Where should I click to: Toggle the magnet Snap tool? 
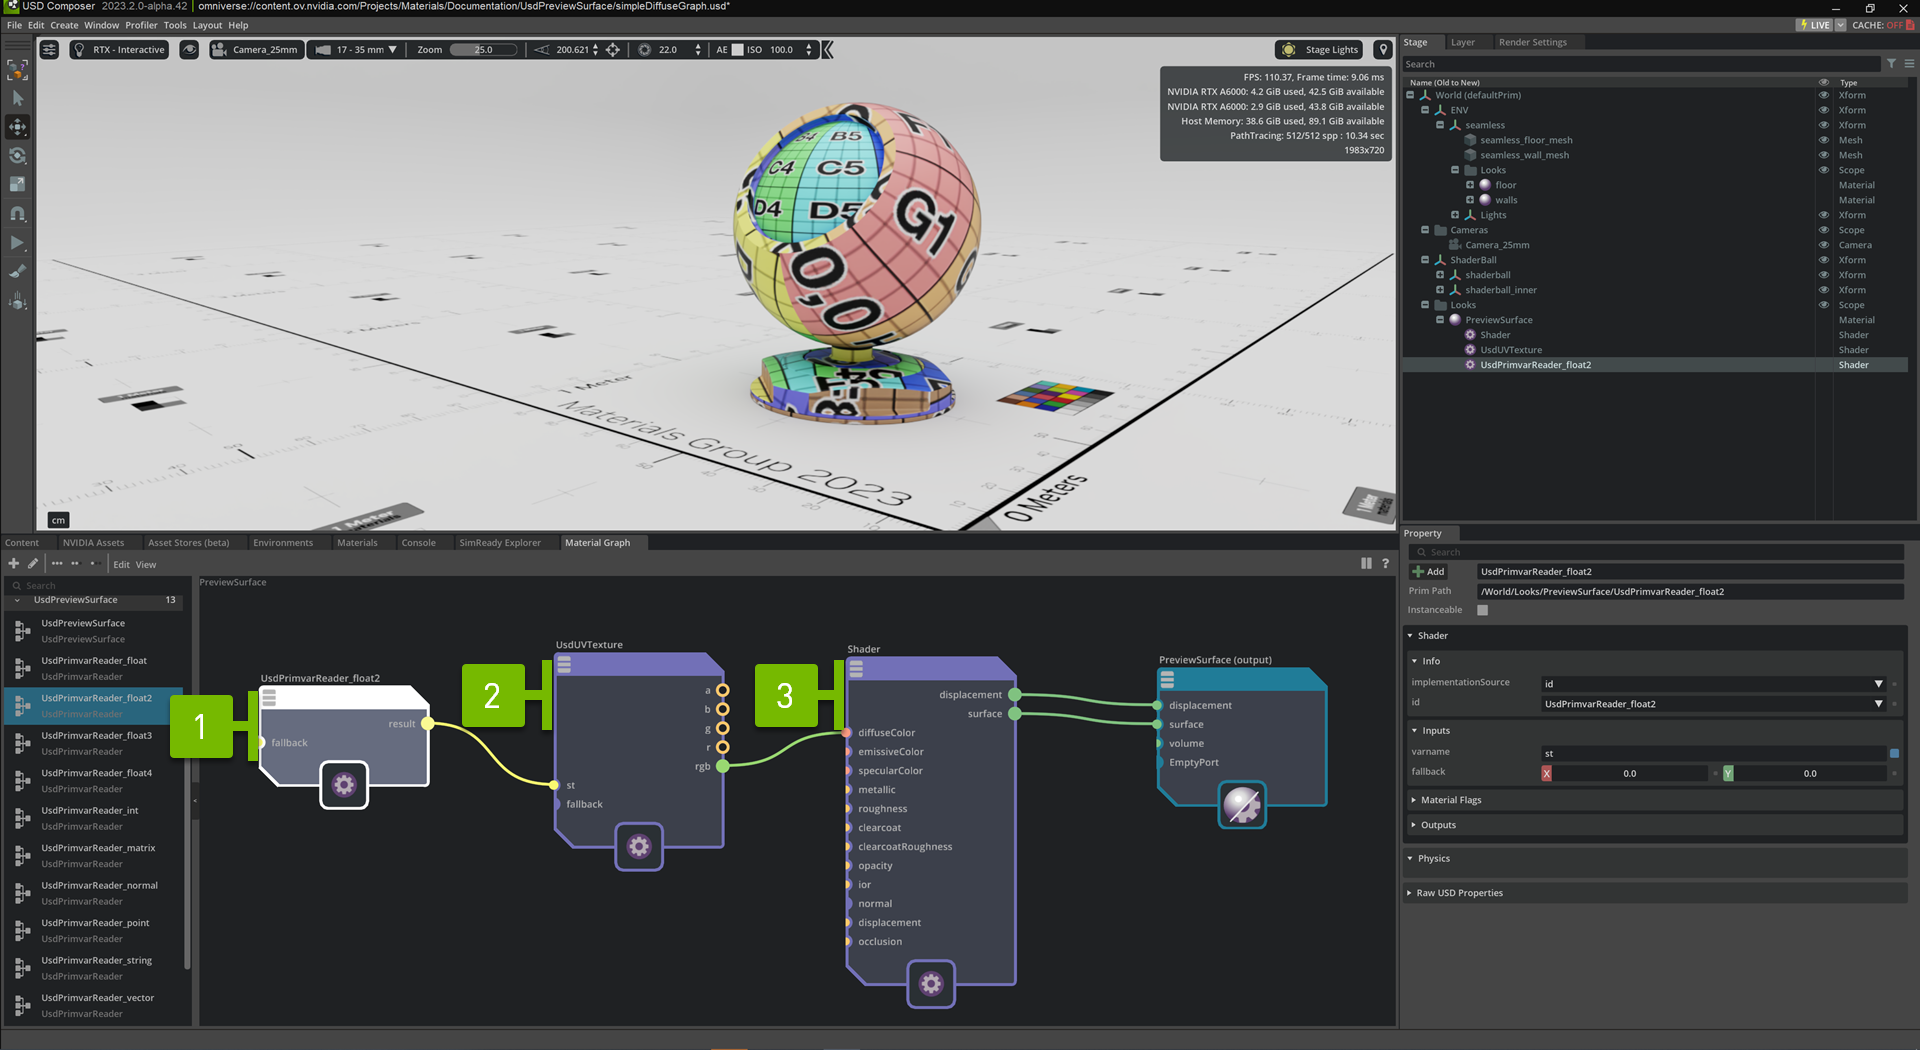tap(18, 214)
